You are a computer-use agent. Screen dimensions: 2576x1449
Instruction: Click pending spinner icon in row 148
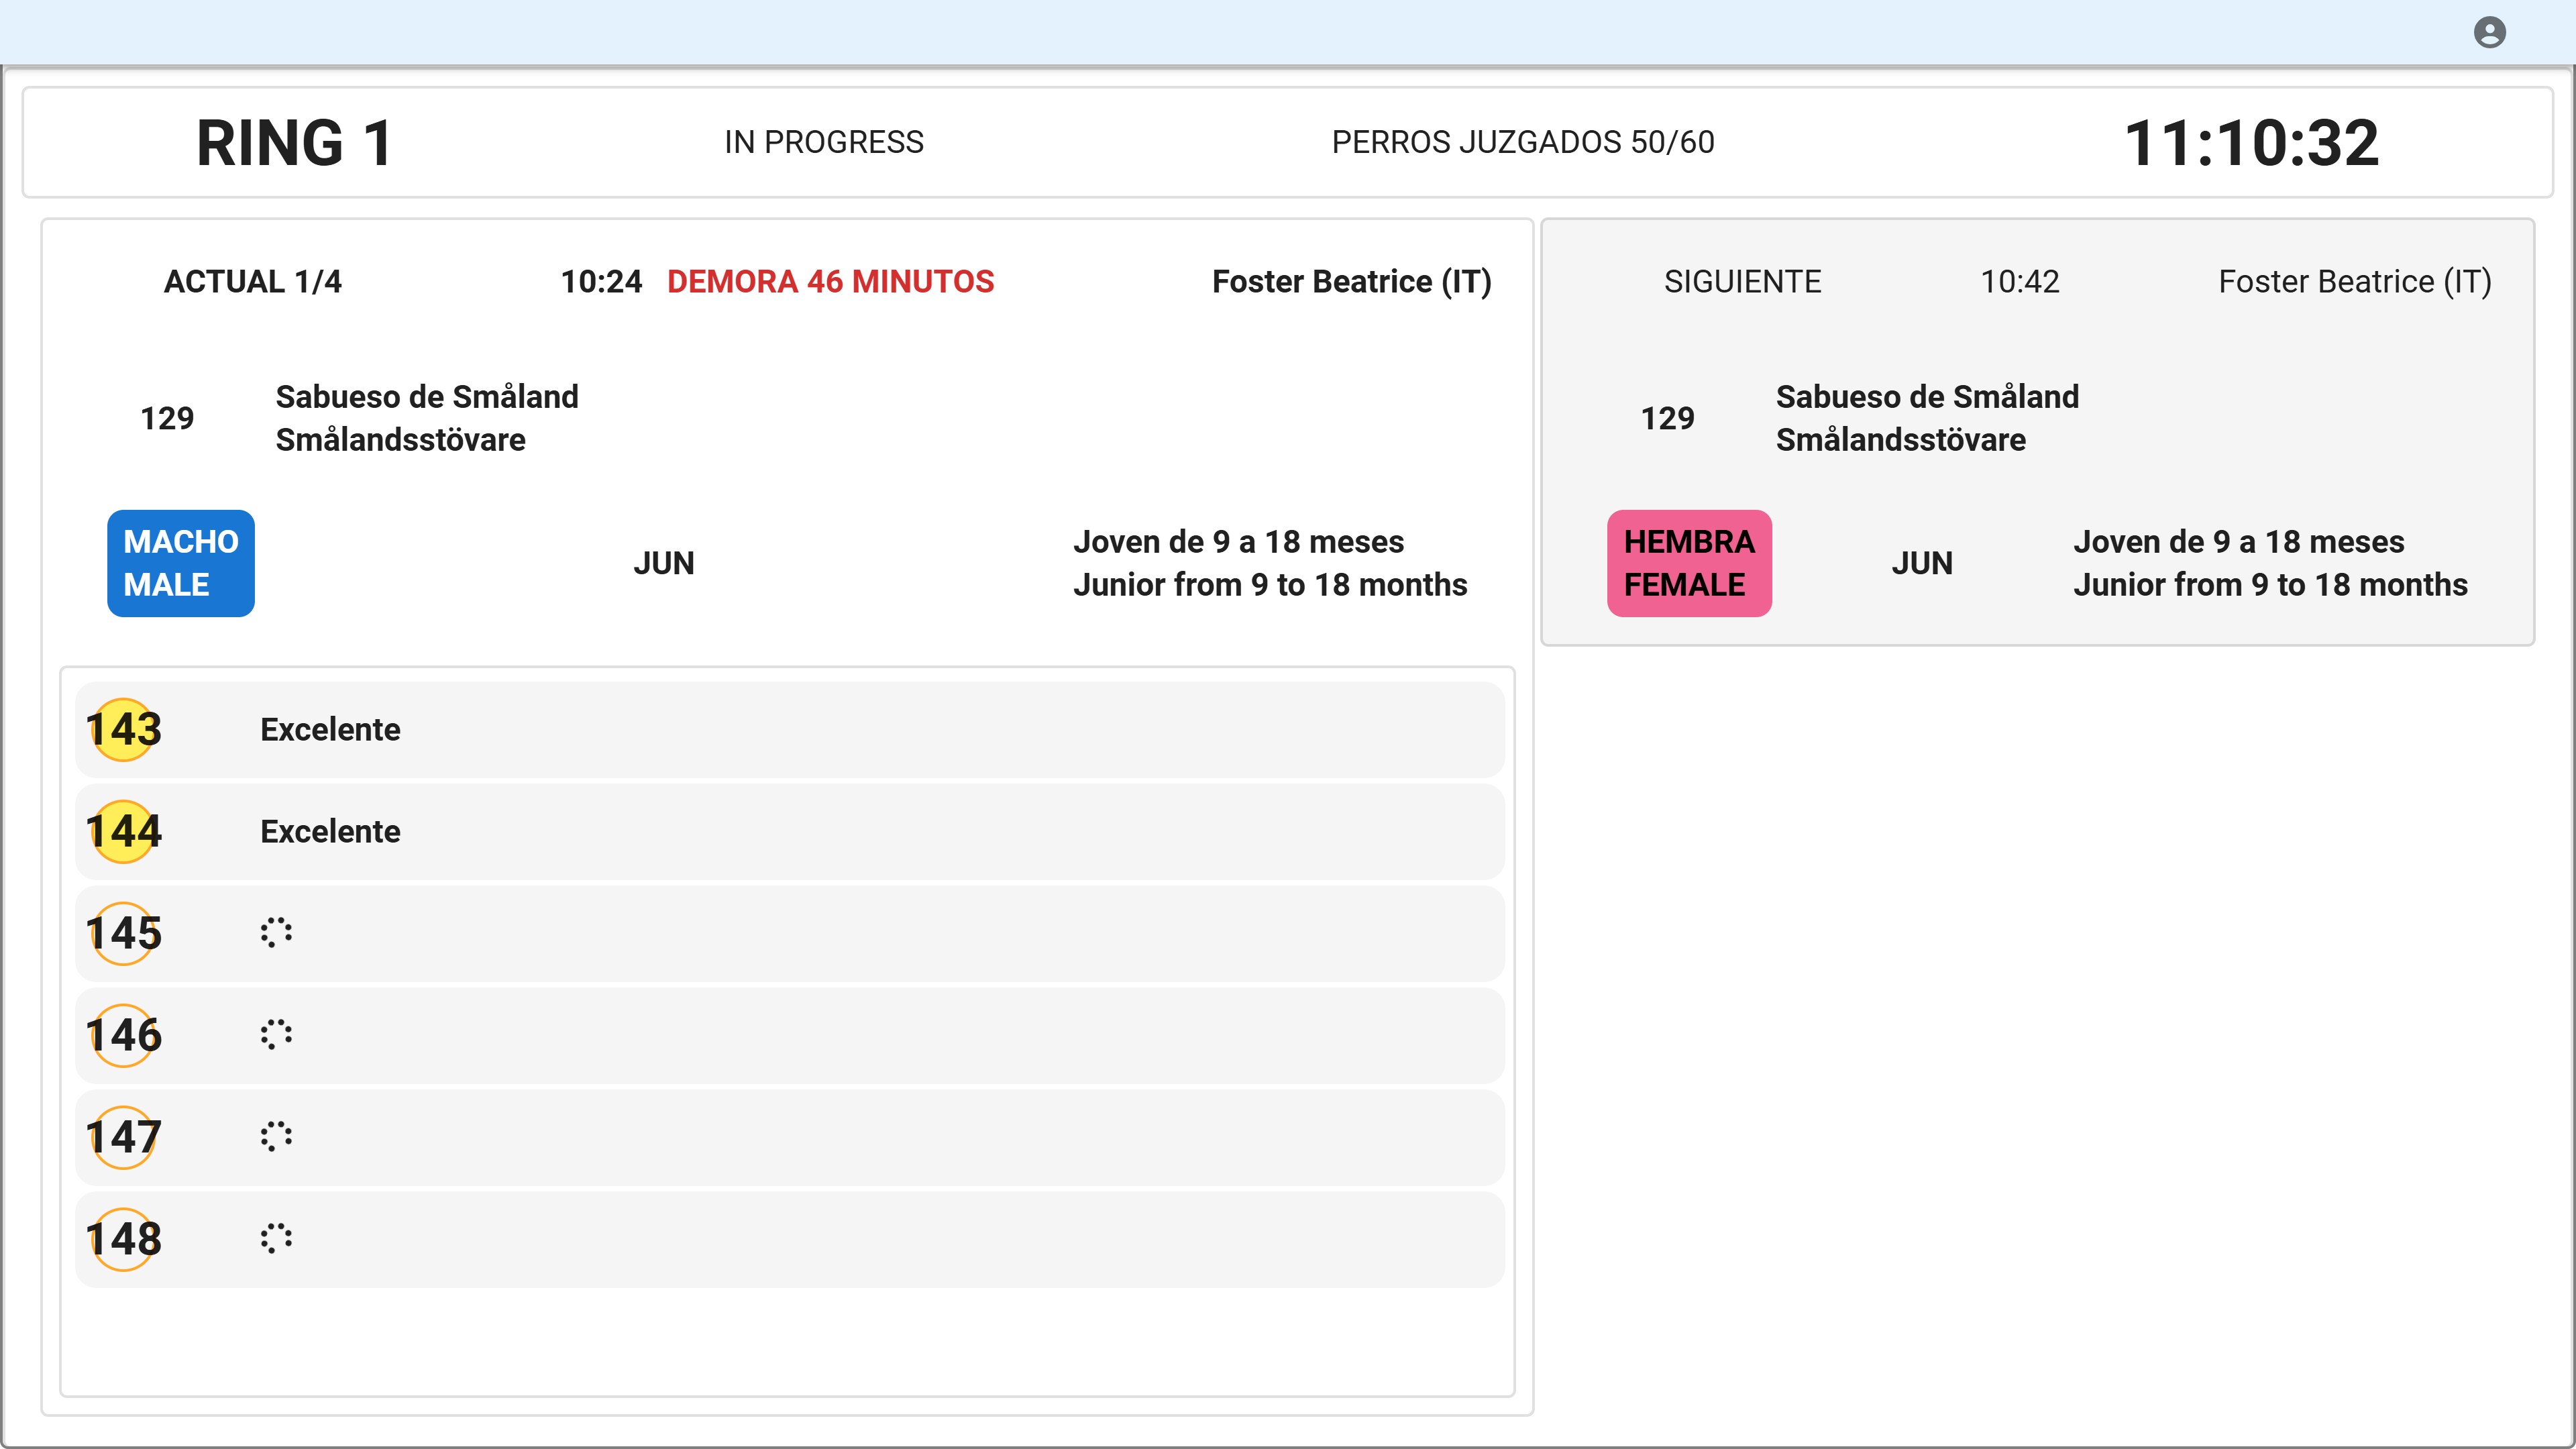point(276,1238)
